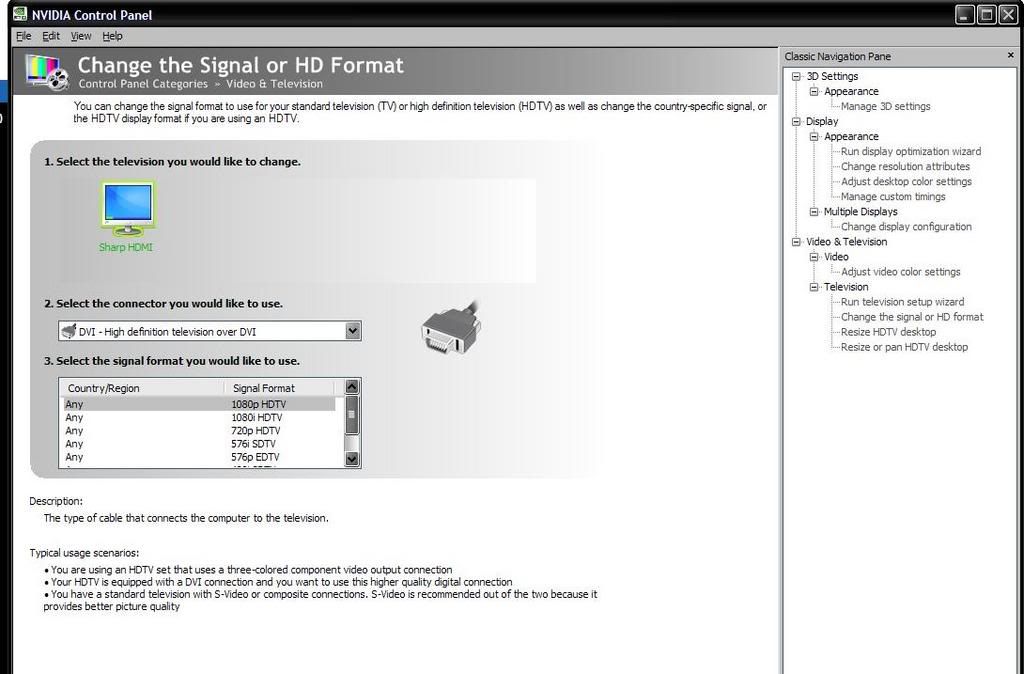Select the Sharp HDMI display icon

[127, 216]
